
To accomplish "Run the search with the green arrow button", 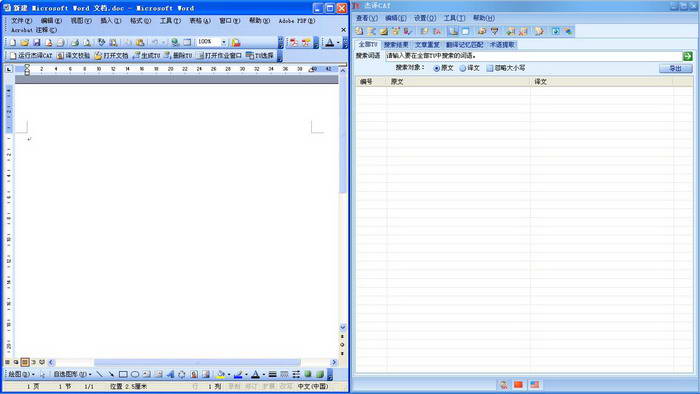I will click(688, 56).
